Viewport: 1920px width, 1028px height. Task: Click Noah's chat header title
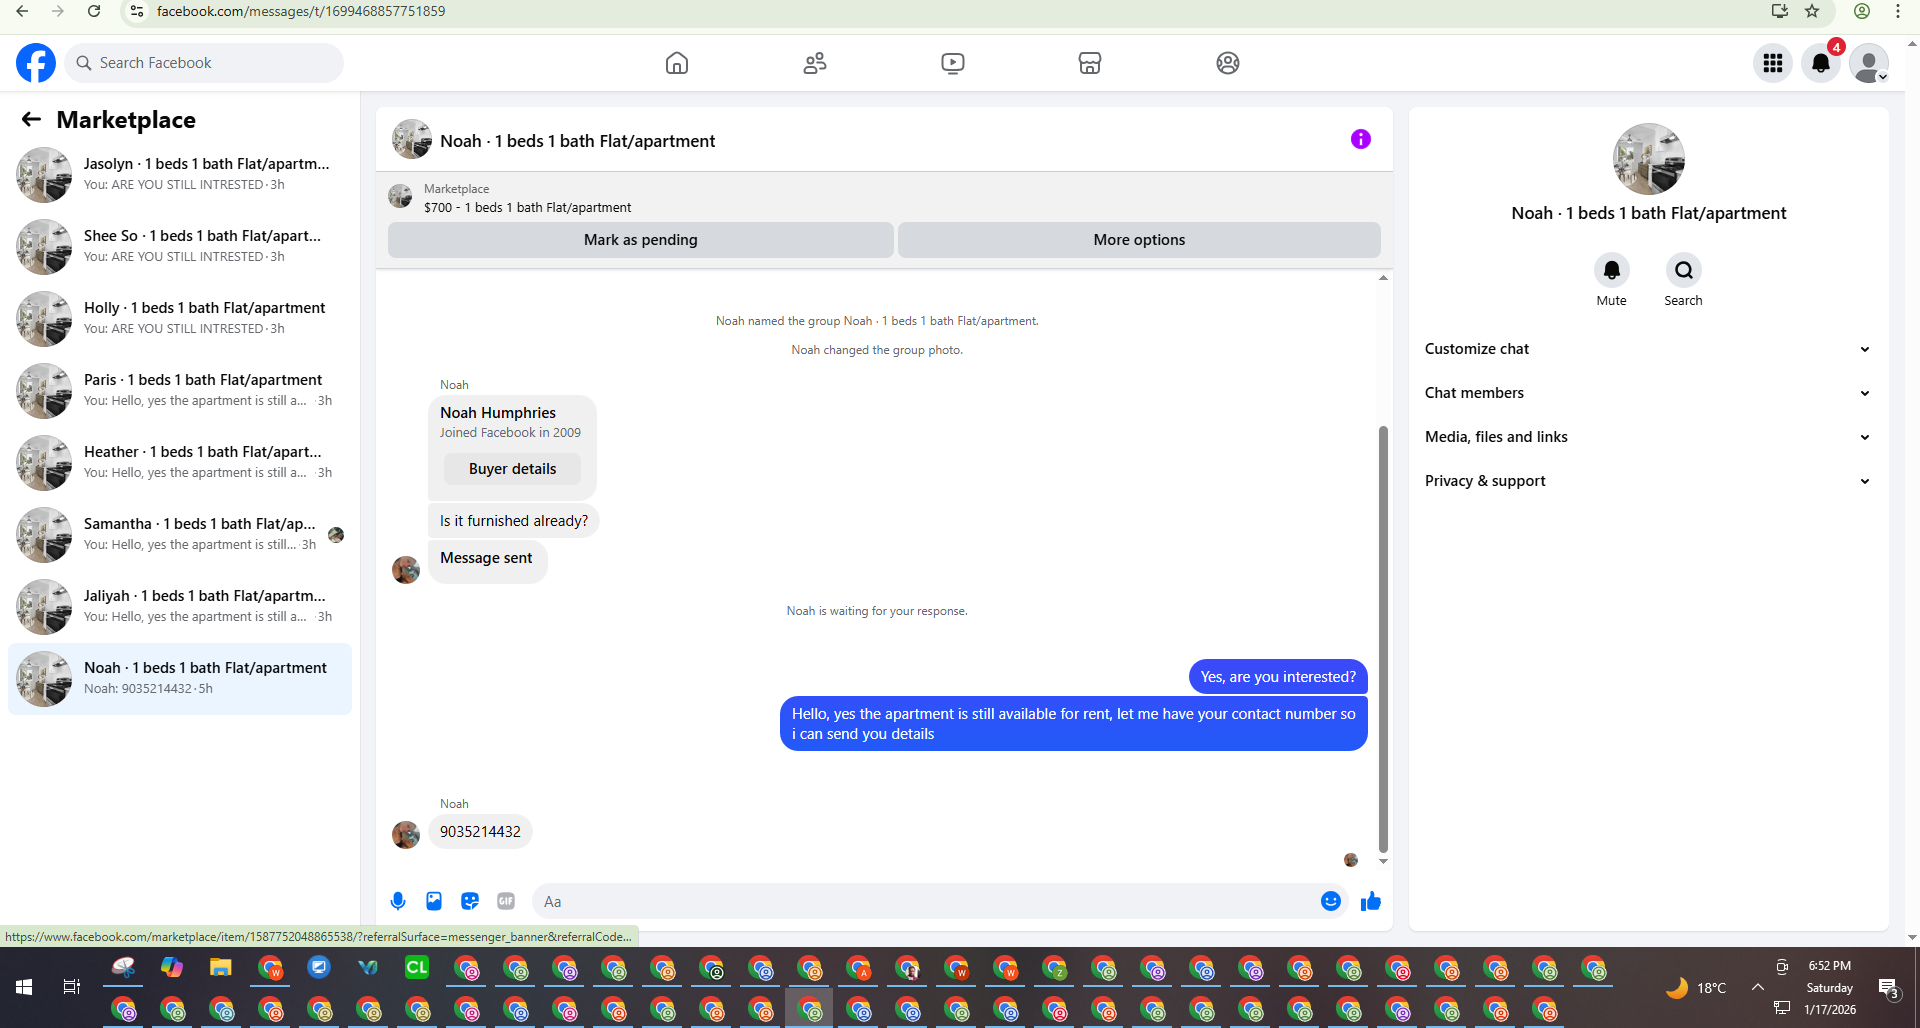point(578,141)
